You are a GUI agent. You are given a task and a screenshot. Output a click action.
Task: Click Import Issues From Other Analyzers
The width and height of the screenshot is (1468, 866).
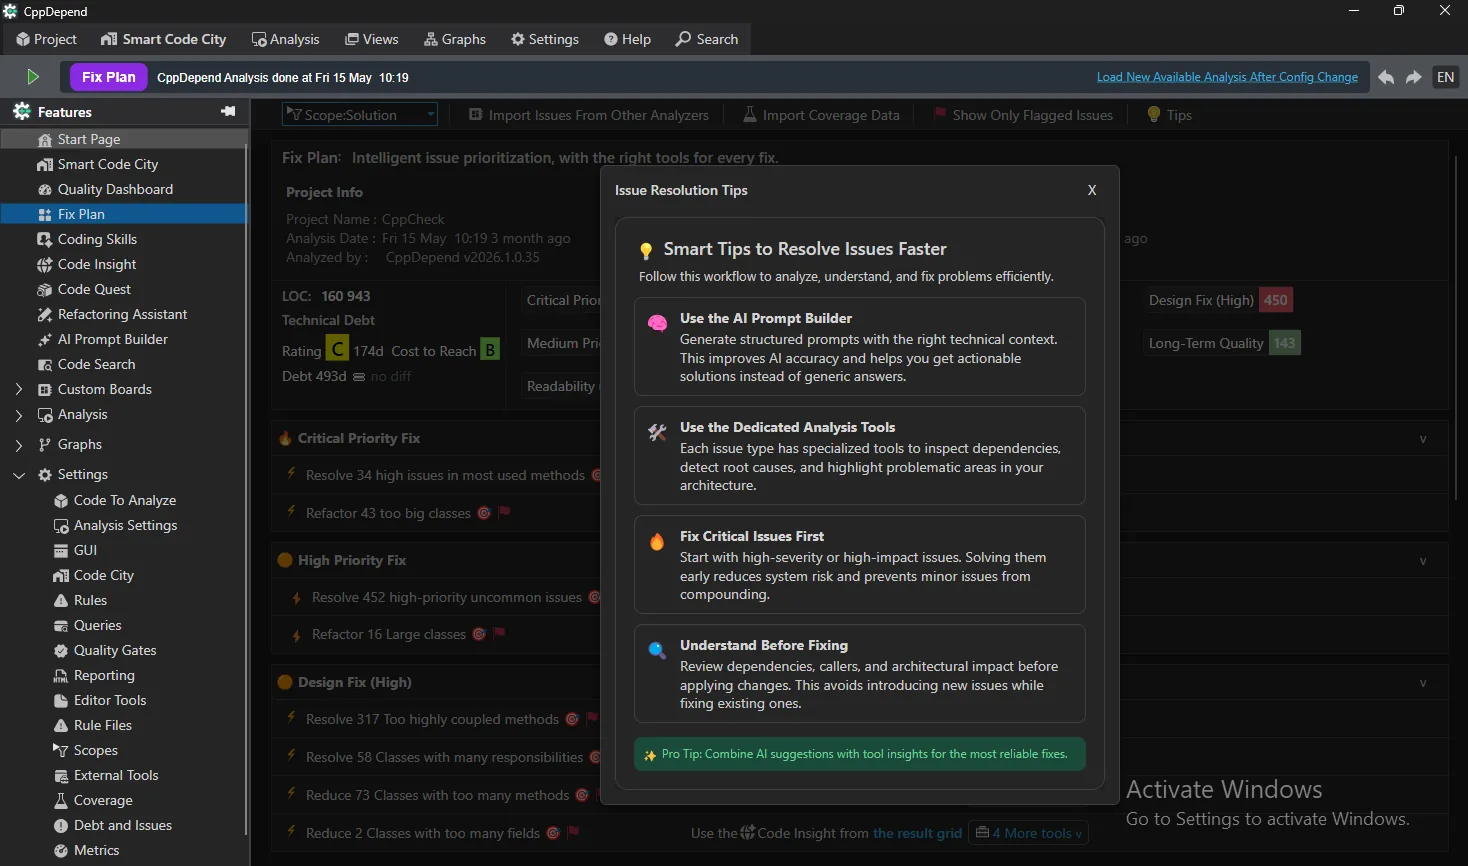pos(589,115)
